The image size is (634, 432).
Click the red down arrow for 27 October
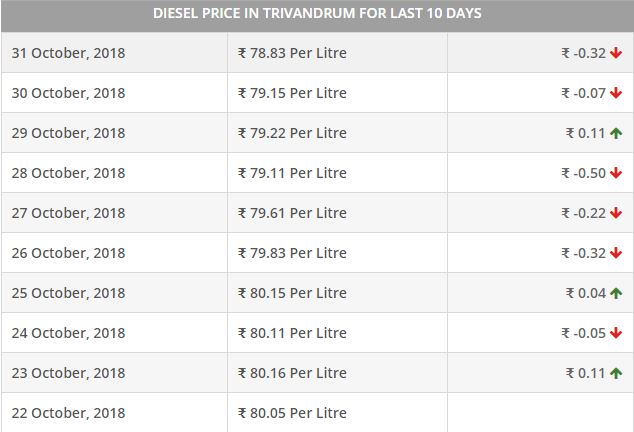point(616,213)
